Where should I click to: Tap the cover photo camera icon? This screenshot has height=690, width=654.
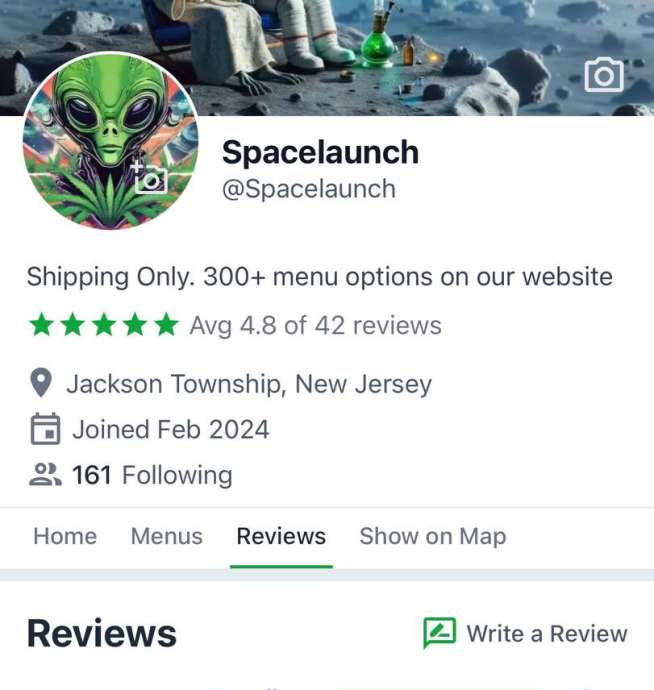(x=604, y=74)
